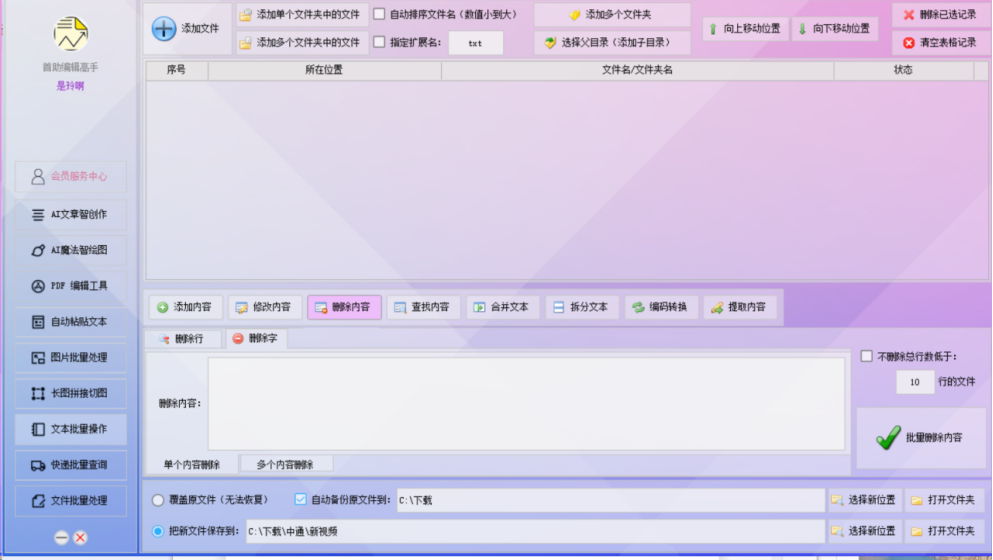This screenshot has height=560, width=993.
Task: Toggle 自动备份原文件到 checkbox
Action: tap(300, 499)
